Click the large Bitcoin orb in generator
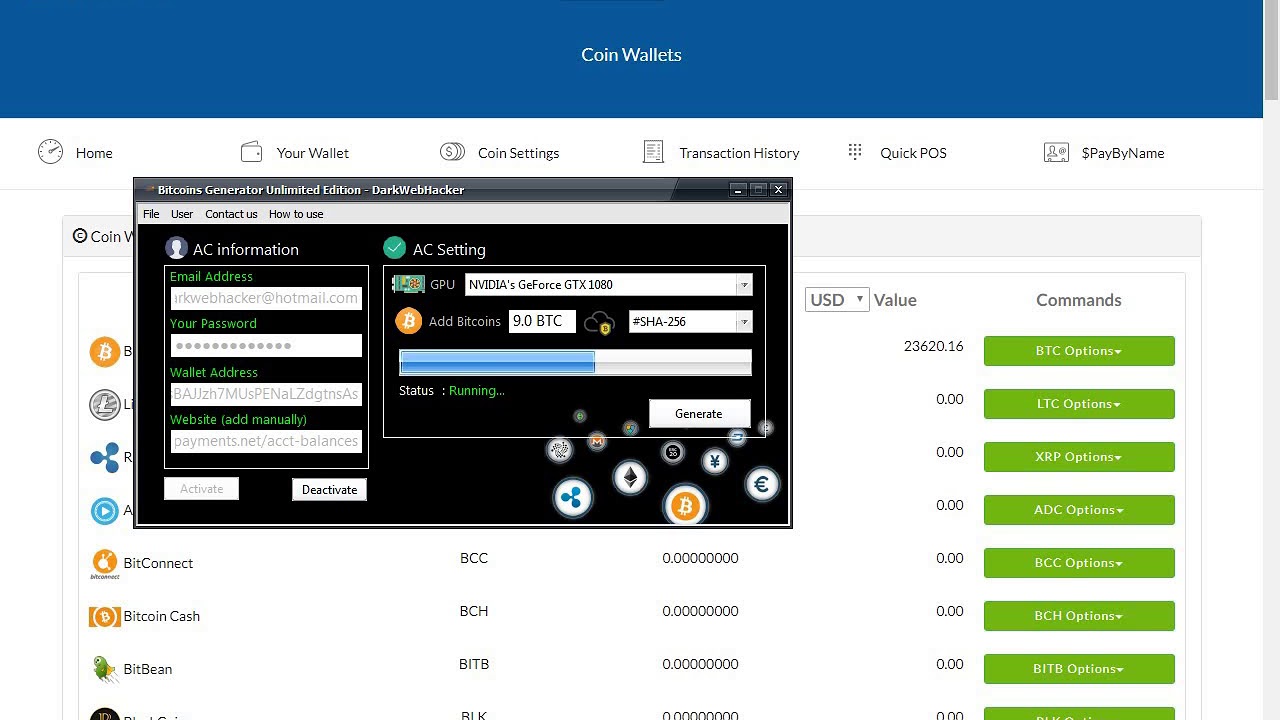The image size is (1280, 720). click(x=685, y=506)
